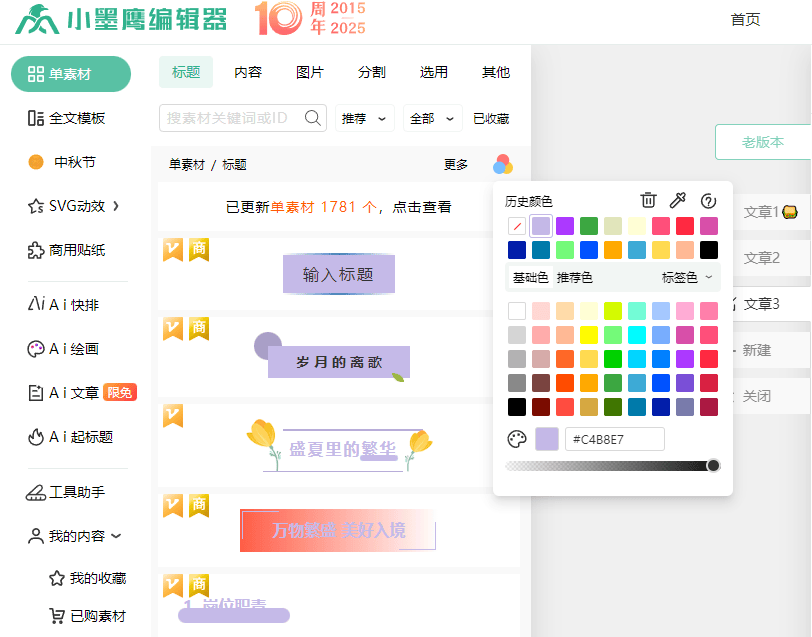Activate the eyedropper color picker
This screenshot has width=812, height=637.
(x=677, y=201)
